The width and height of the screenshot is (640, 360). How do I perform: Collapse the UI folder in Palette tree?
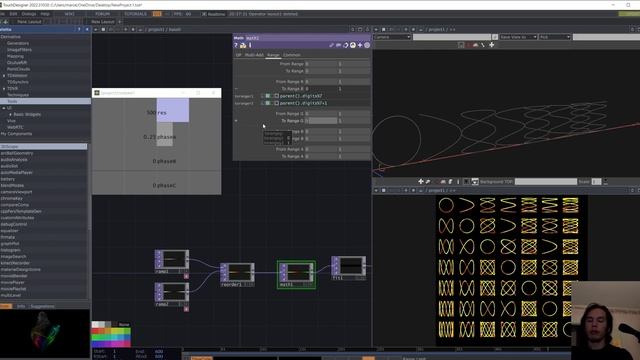point(4,108)
